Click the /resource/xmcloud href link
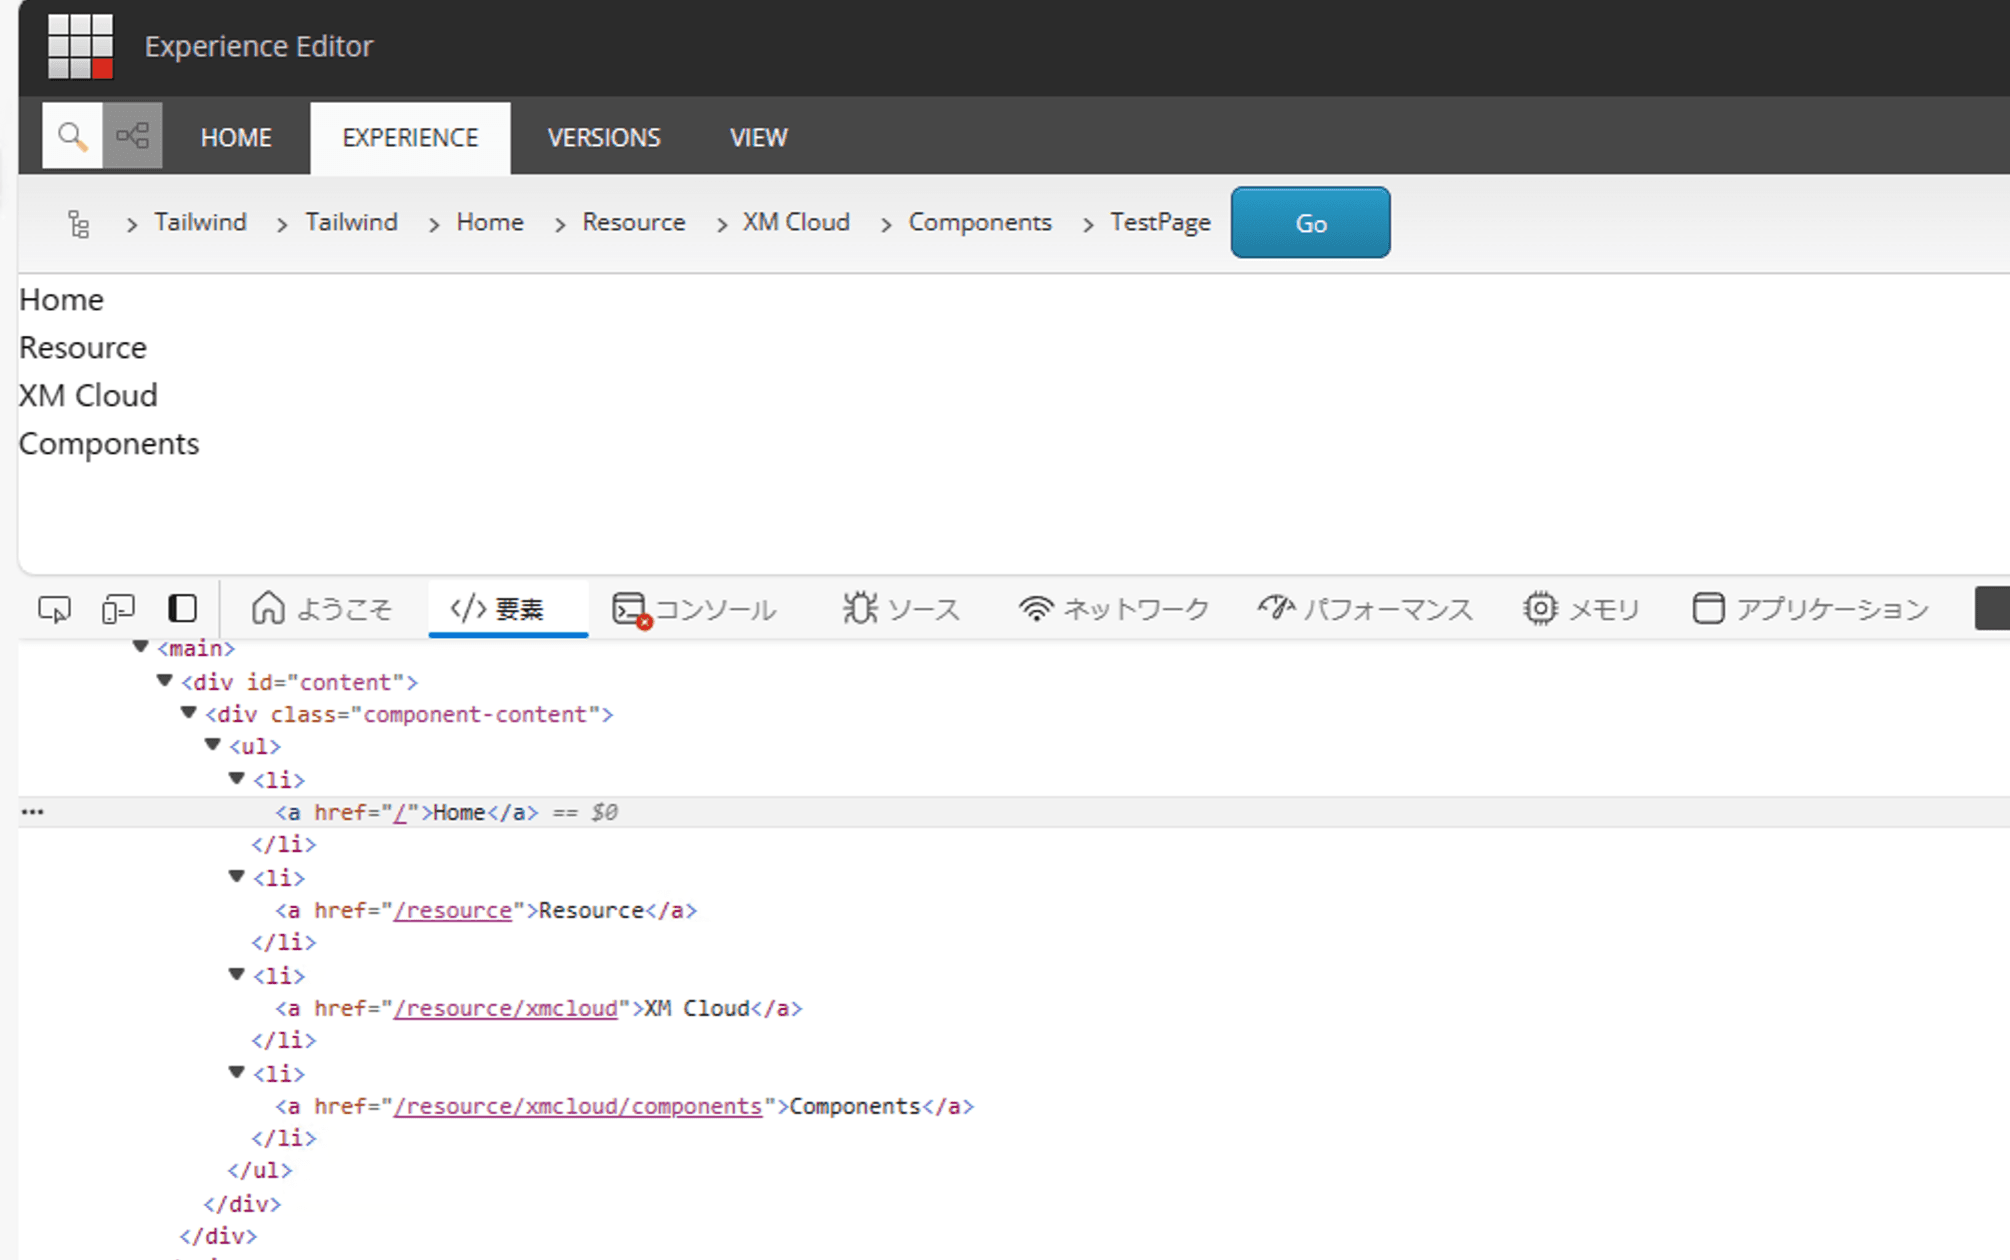Viewport: 2010px width, 1260px height. [x=505, y=1008]
